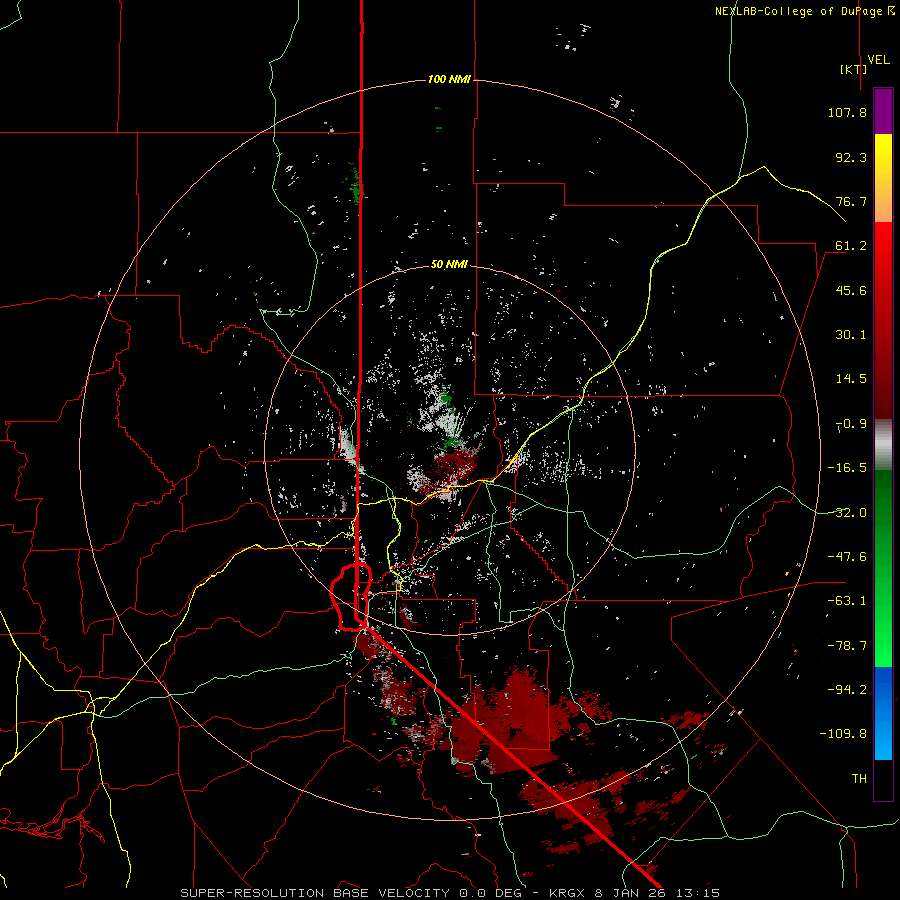Image resolution: width=900 pixels, height=900 pixels.
Task: Click the 30.1 value on velocity scale
Action: click(851, 335)
